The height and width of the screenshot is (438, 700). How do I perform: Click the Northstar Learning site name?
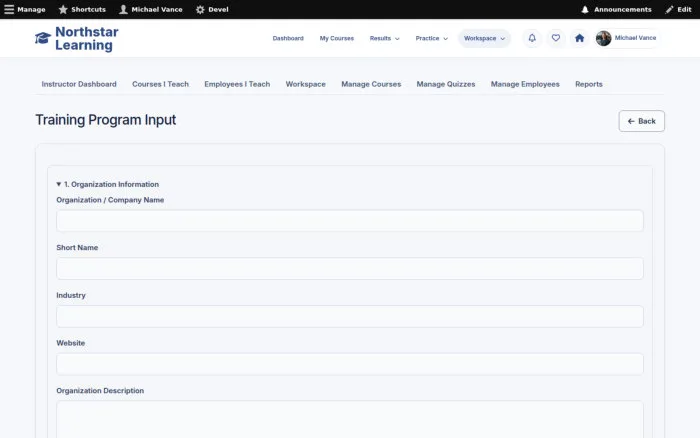pyautogui.click(x=87, y=38)
